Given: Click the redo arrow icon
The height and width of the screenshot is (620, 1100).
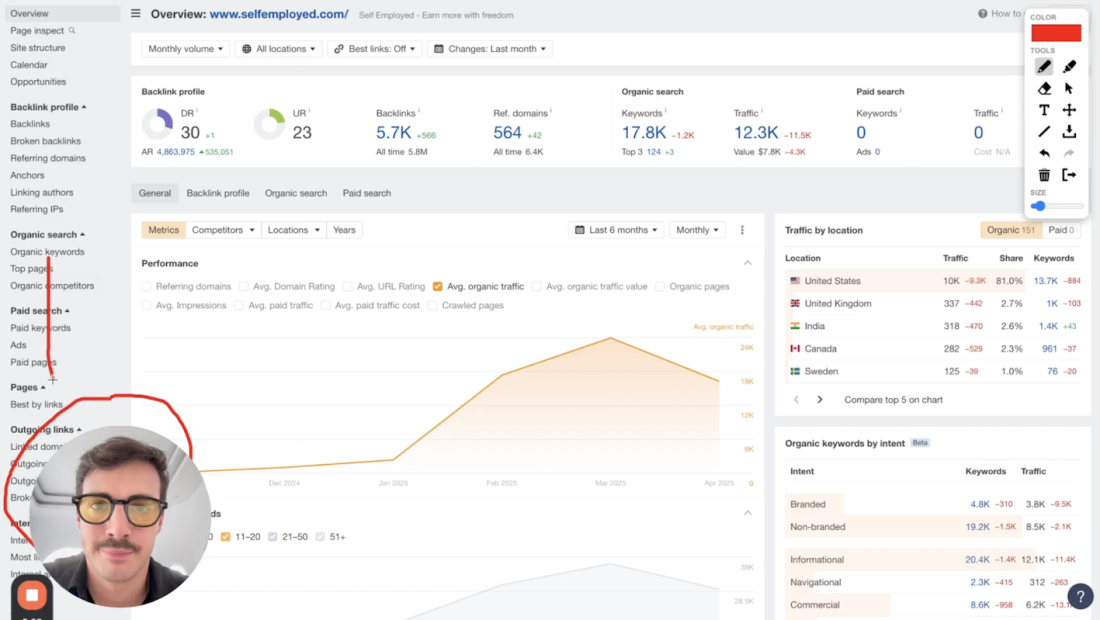Looking at the screenshot, I should click(x=1069, y=153).
